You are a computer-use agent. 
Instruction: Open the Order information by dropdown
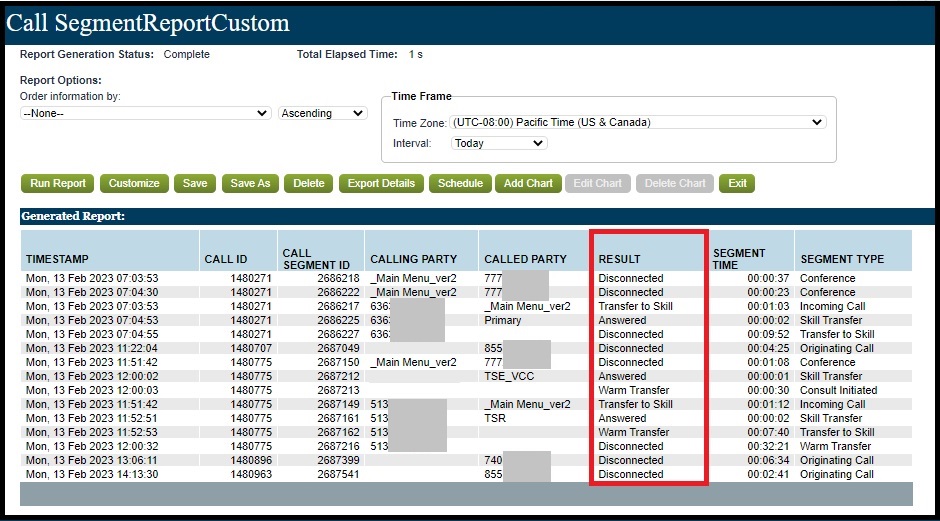(x=145, y=113)
